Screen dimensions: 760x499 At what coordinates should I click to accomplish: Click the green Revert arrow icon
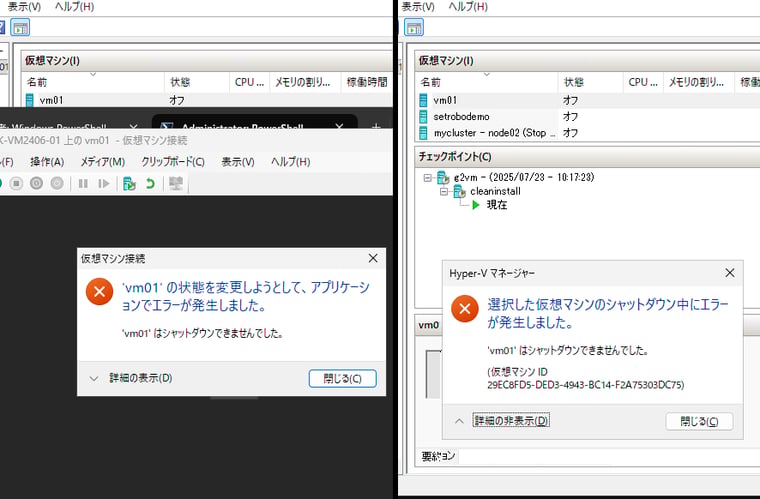tap(150, 184)
